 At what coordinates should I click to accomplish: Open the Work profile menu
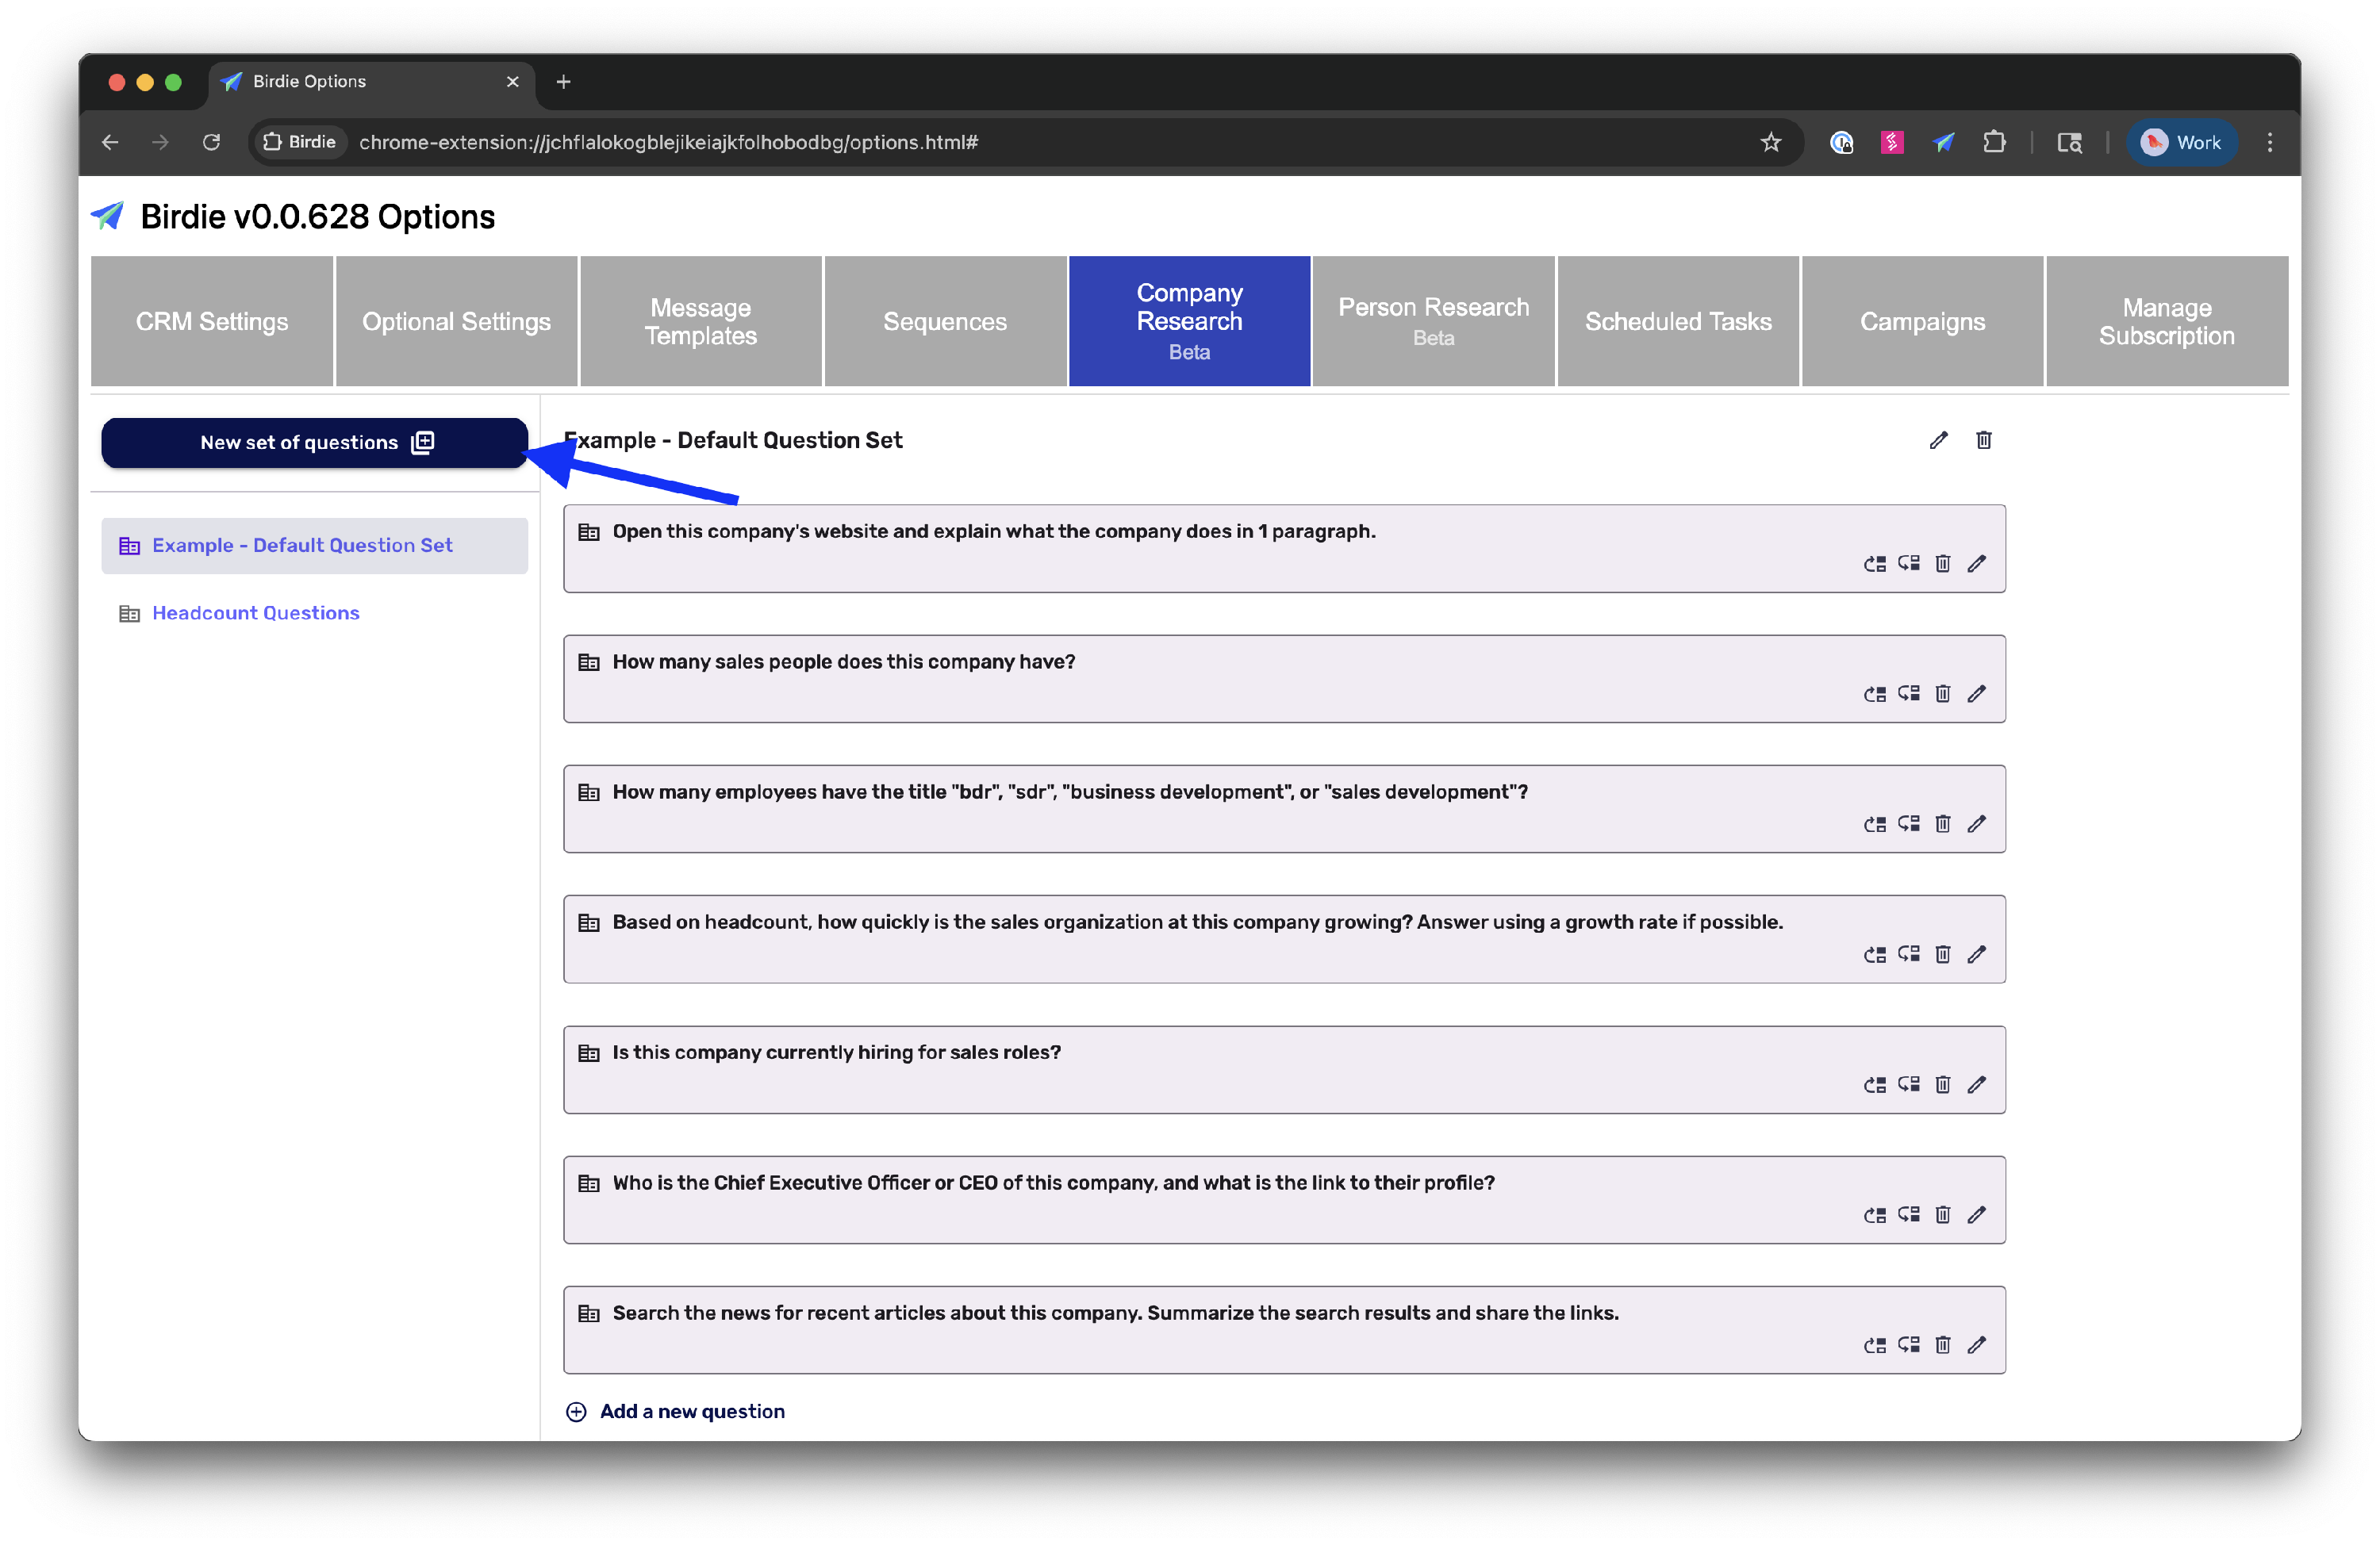(x=2180, y=142)
